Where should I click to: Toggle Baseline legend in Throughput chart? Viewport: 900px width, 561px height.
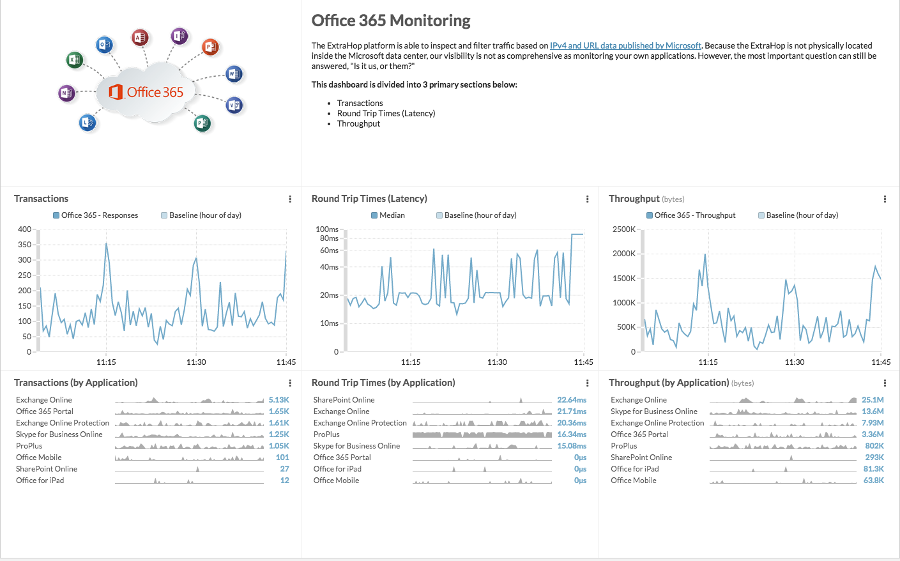798,215
